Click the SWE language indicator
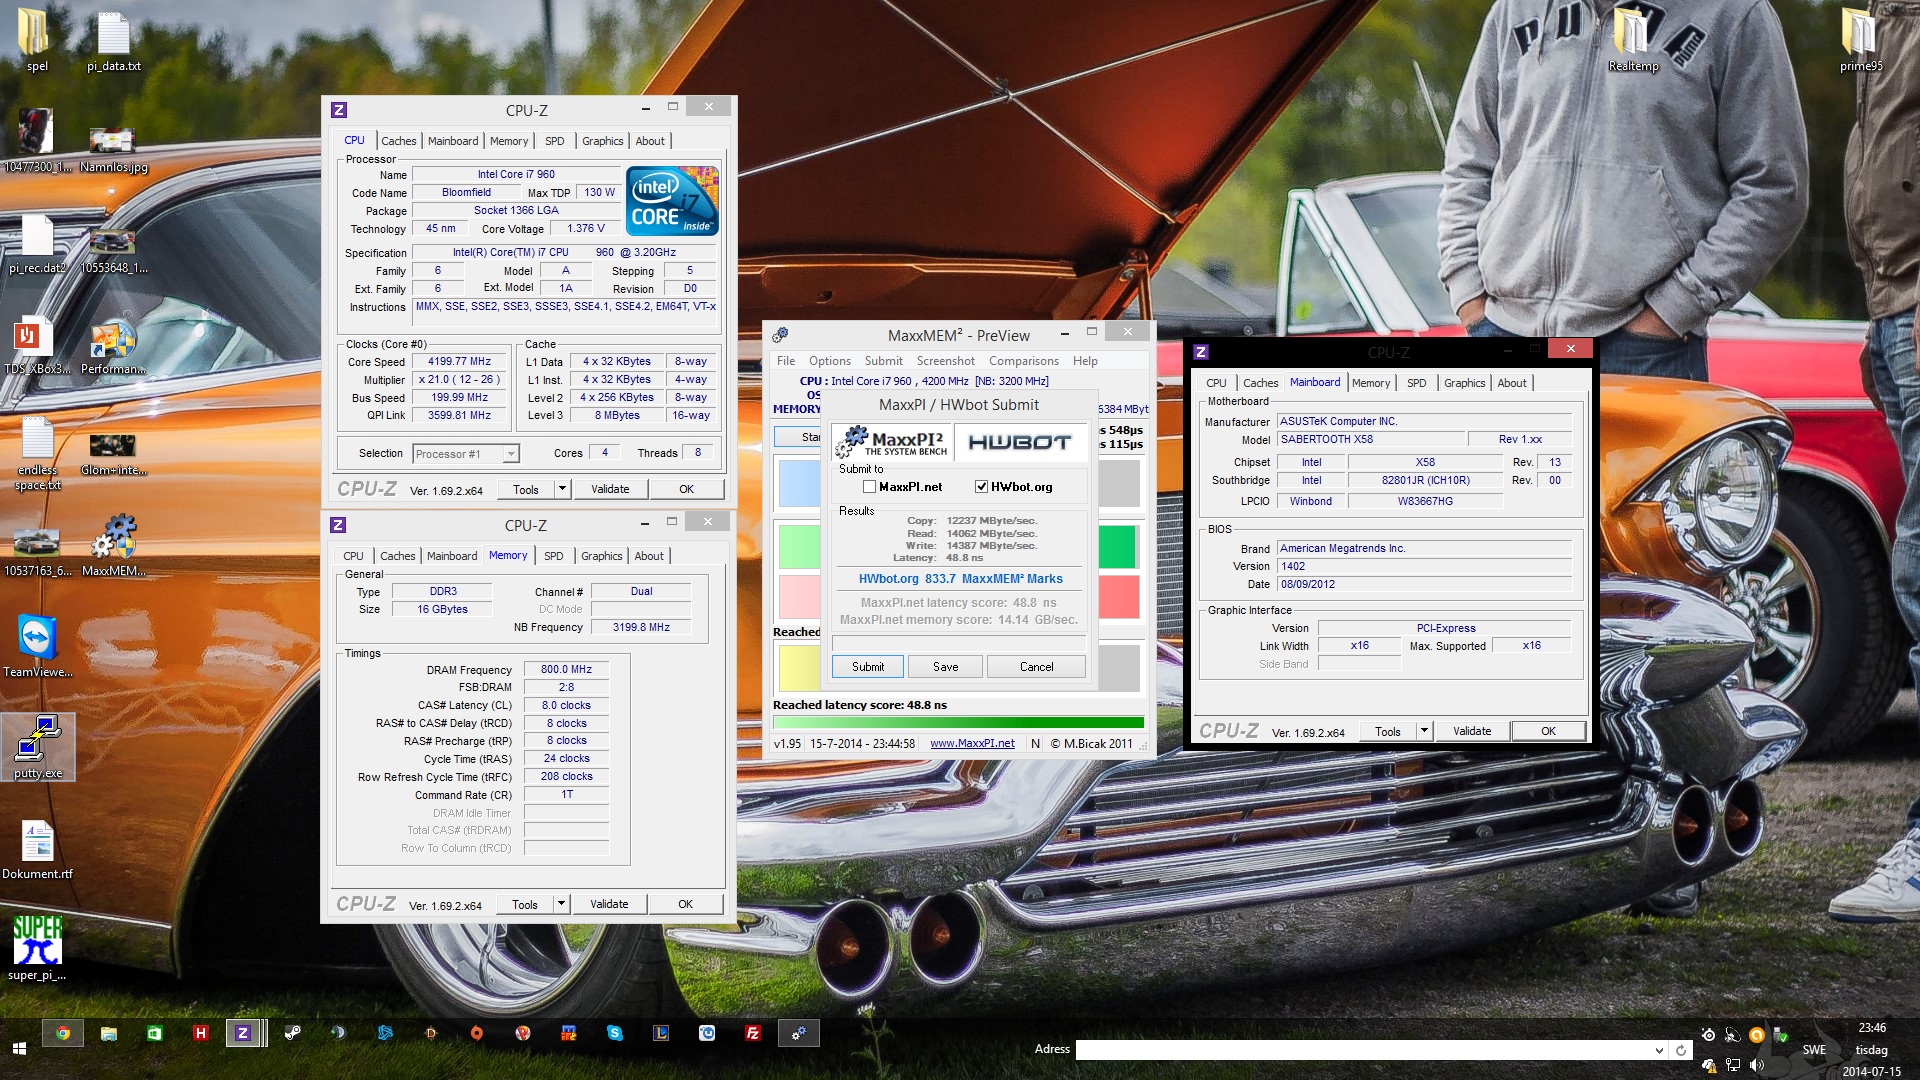 [1813, 1050]
